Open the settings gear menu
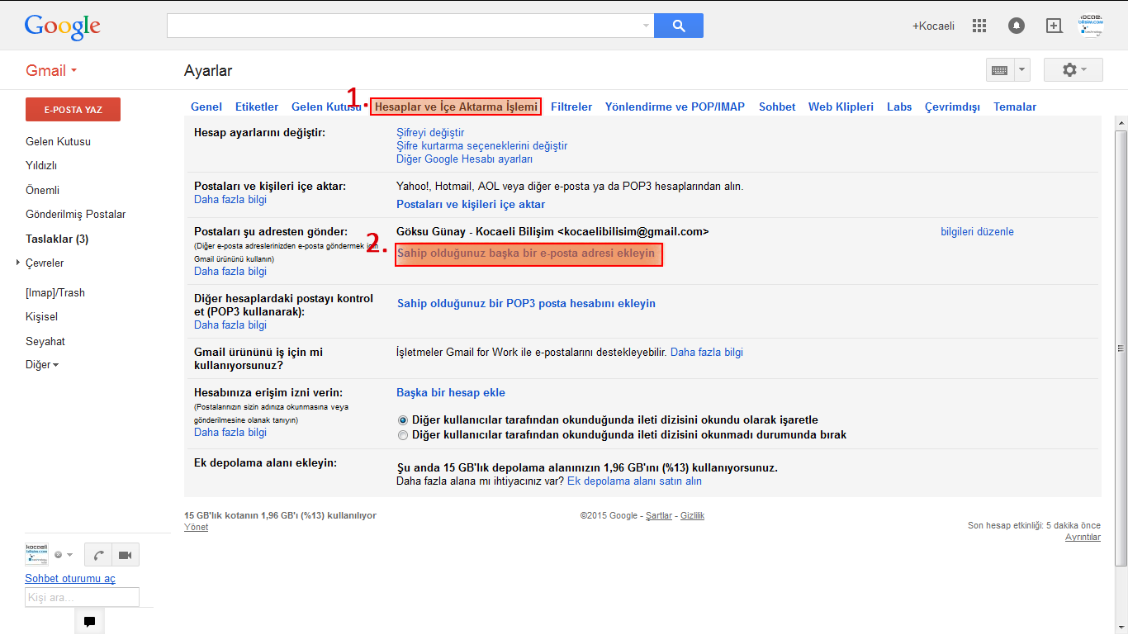1128x634 pixels. (1073, 70)
